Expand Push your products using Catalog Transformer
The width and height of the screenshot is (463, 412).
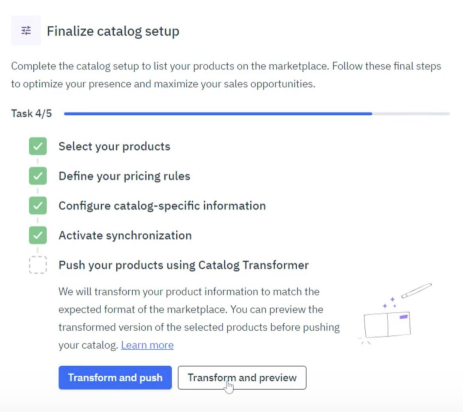(x=184, y=265)
